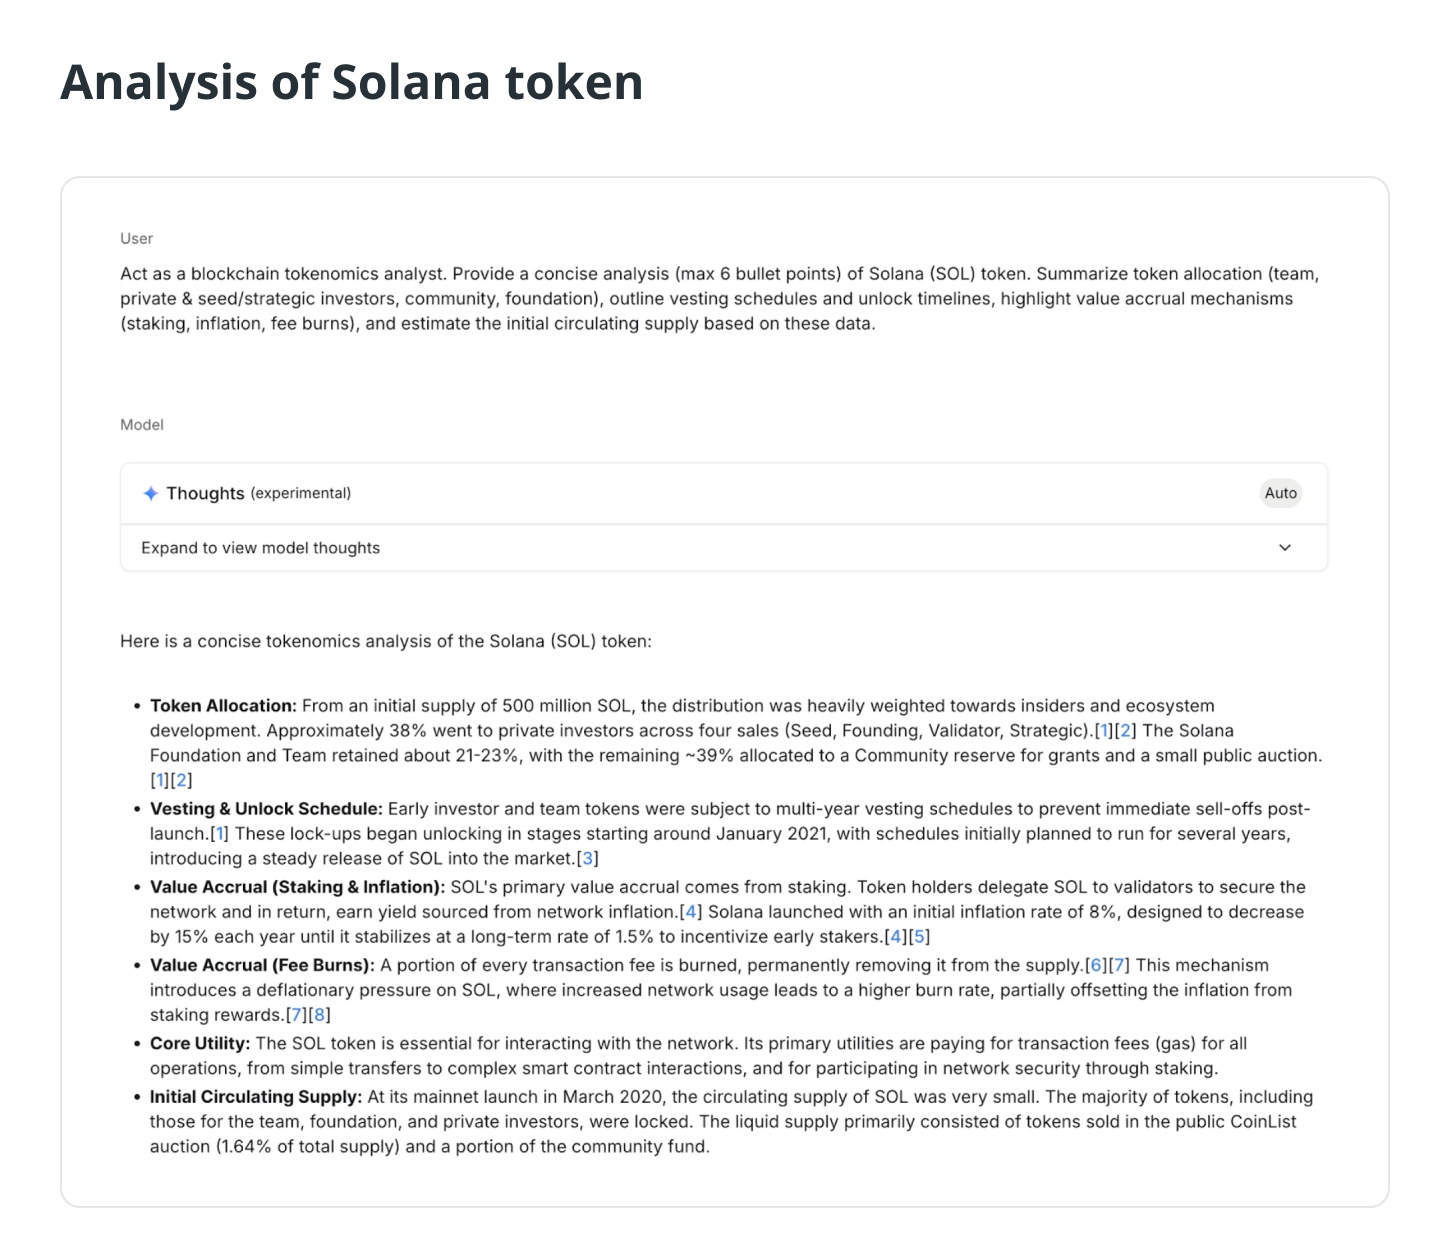Click the "Model" section label
The height and width of the screenshot is (1235, 1450).
pyautogui.click(x=142, y=425)
